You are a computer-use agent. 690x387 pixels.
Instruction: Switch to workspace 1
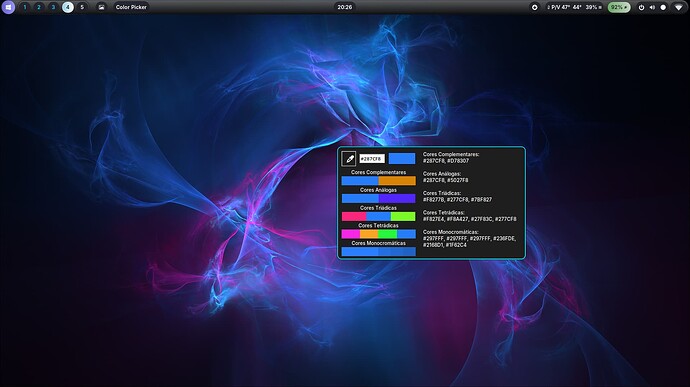click(x=25, y=7)
